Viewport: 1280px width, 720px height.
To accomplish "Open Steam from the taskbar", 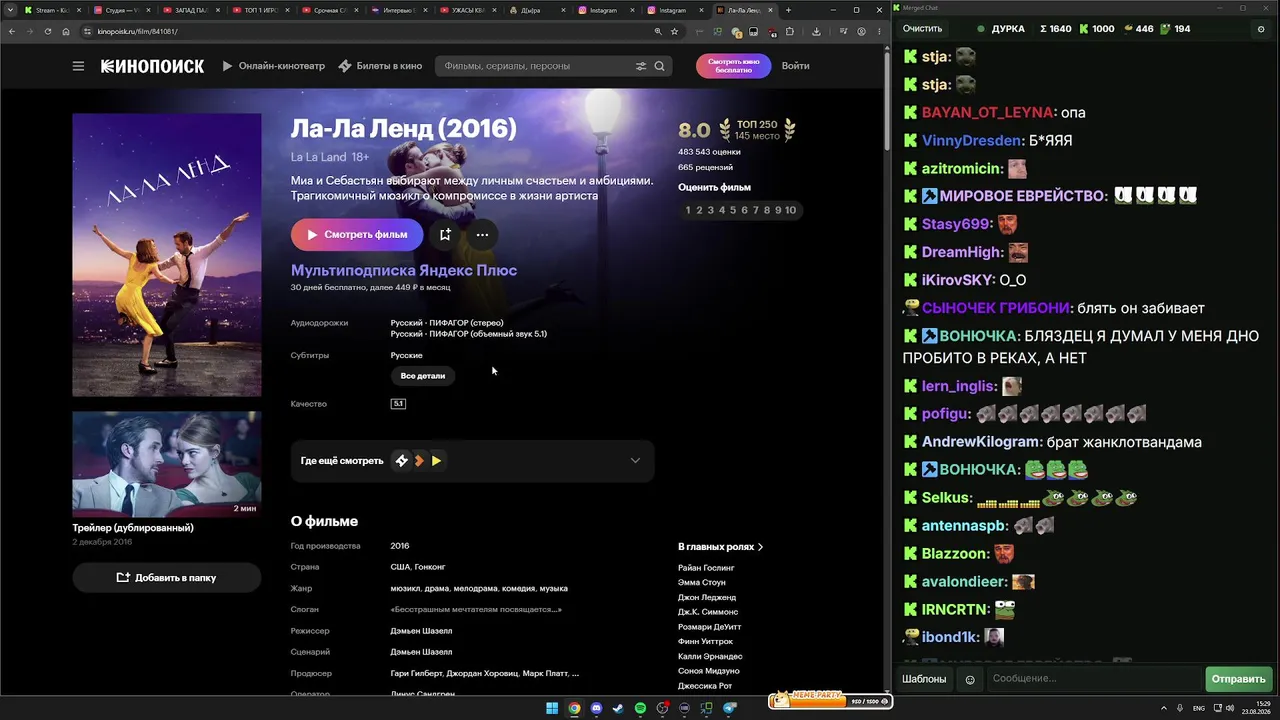I will [x=618, y=708].
